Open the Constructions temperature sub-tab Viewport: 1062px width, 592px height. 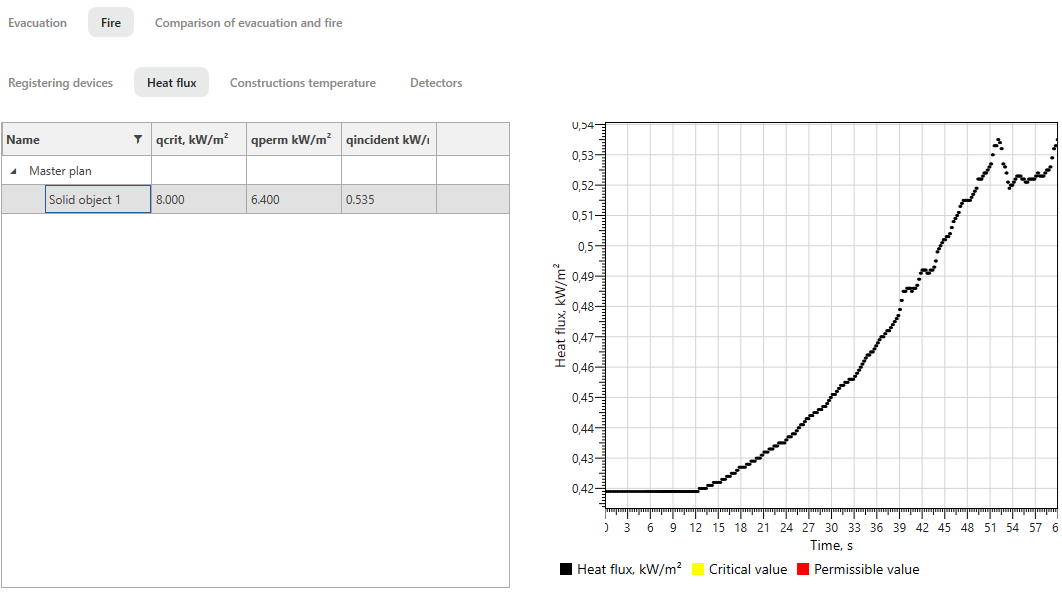point(303,83)
